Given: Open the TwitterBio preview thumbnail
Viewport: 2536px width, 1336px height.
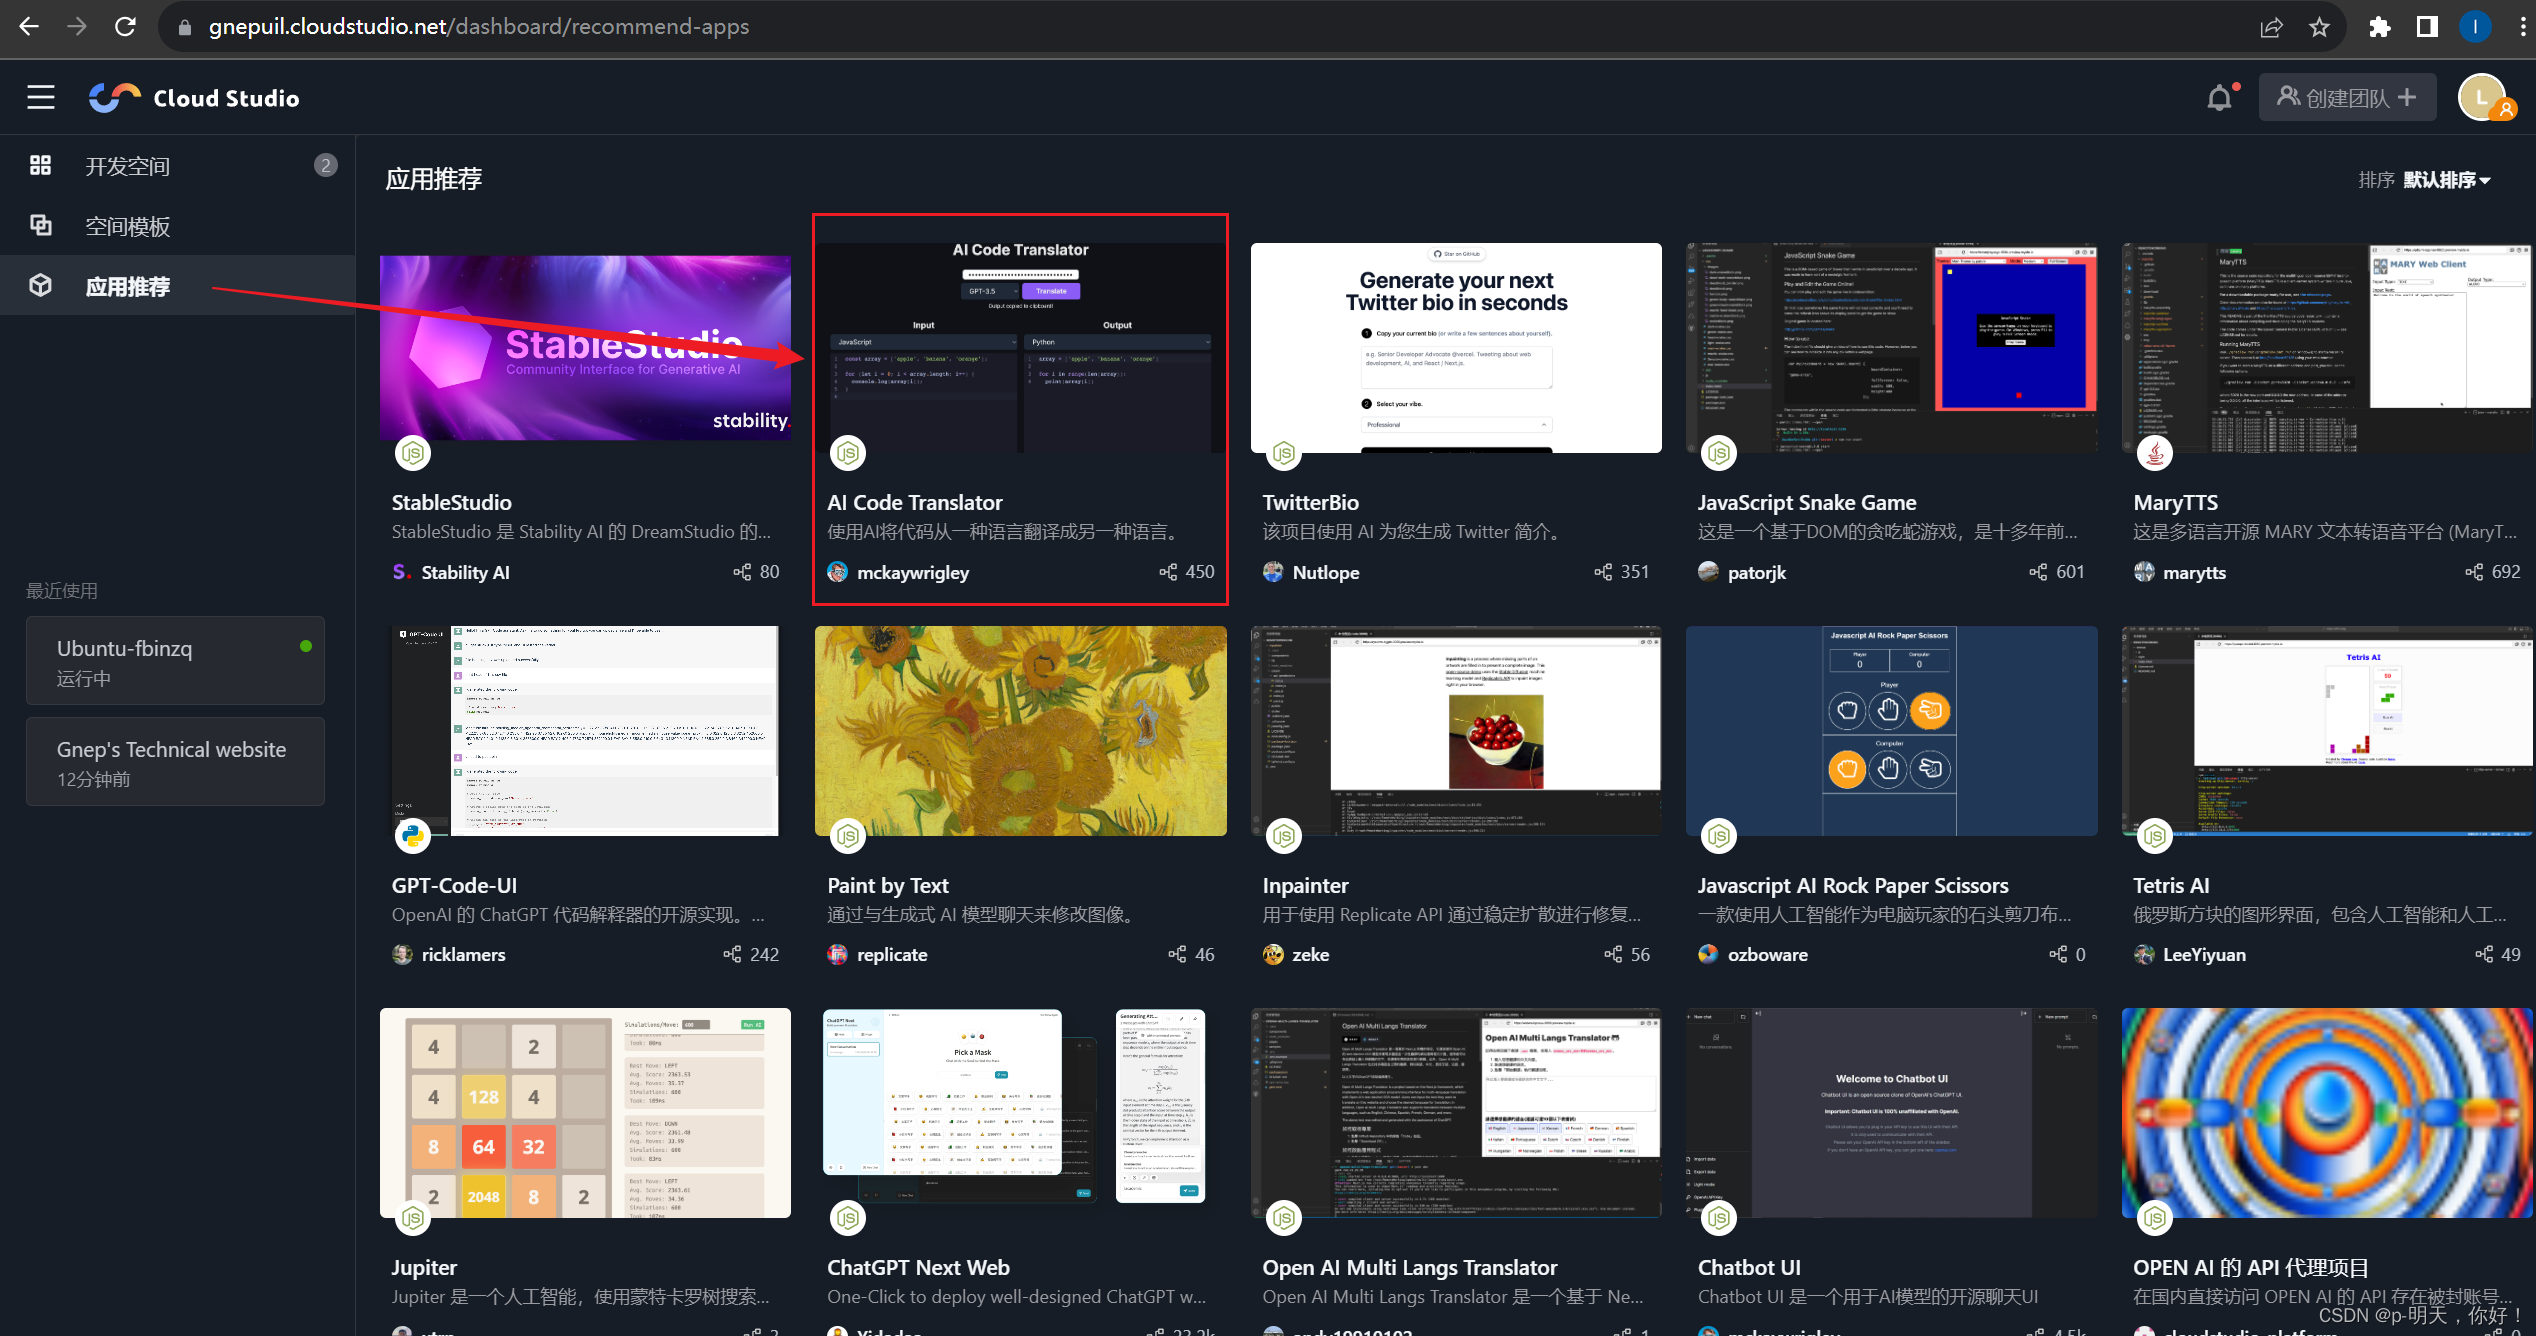Looking at the screenshot, I should click(x=1456, y=348).
